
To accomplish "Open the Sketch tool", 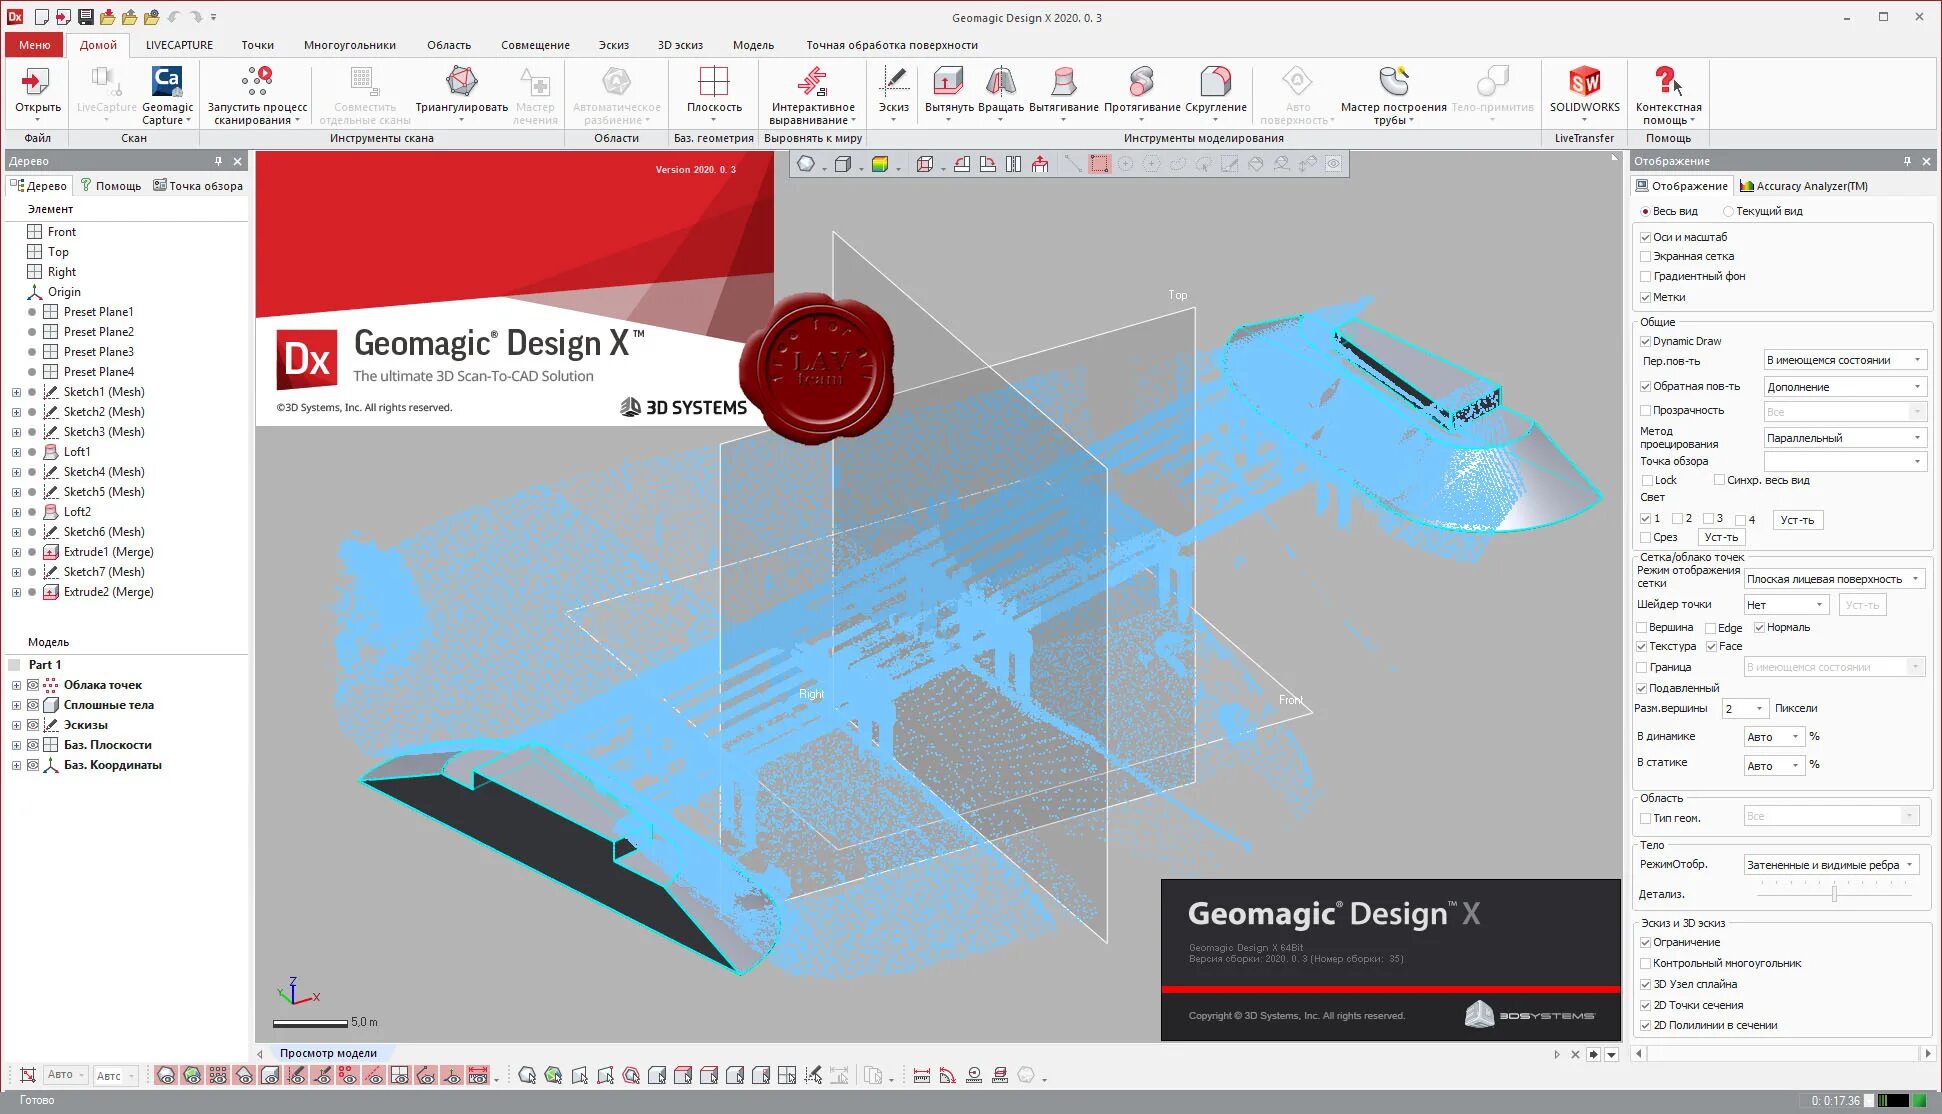I will 893,82.
